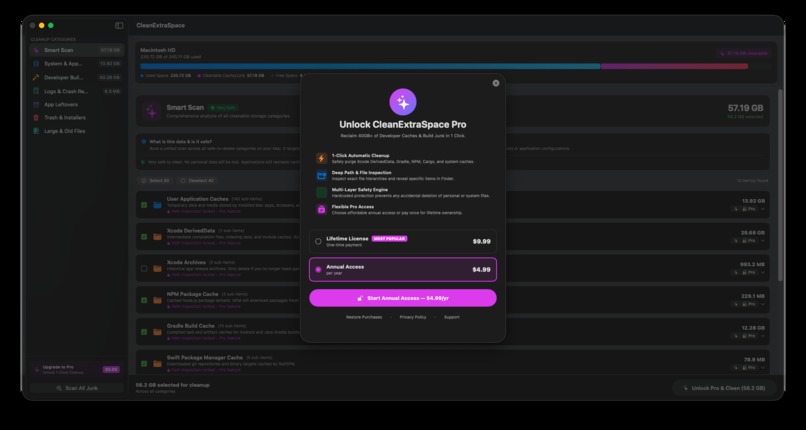Click the Large & Old Files icon
Viewport: 806px width, 430px height.
click(36, 131)
